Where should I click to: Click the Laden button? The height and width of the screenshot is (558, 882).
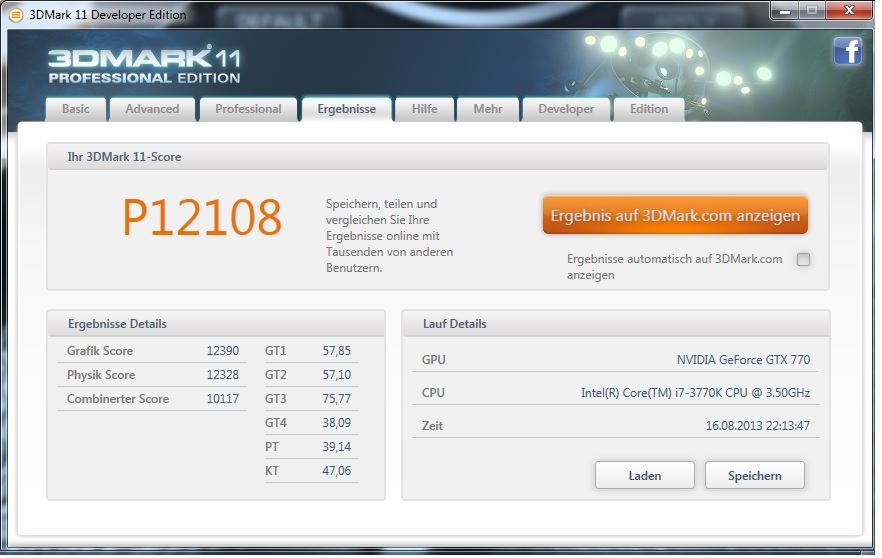click(645, 476)
